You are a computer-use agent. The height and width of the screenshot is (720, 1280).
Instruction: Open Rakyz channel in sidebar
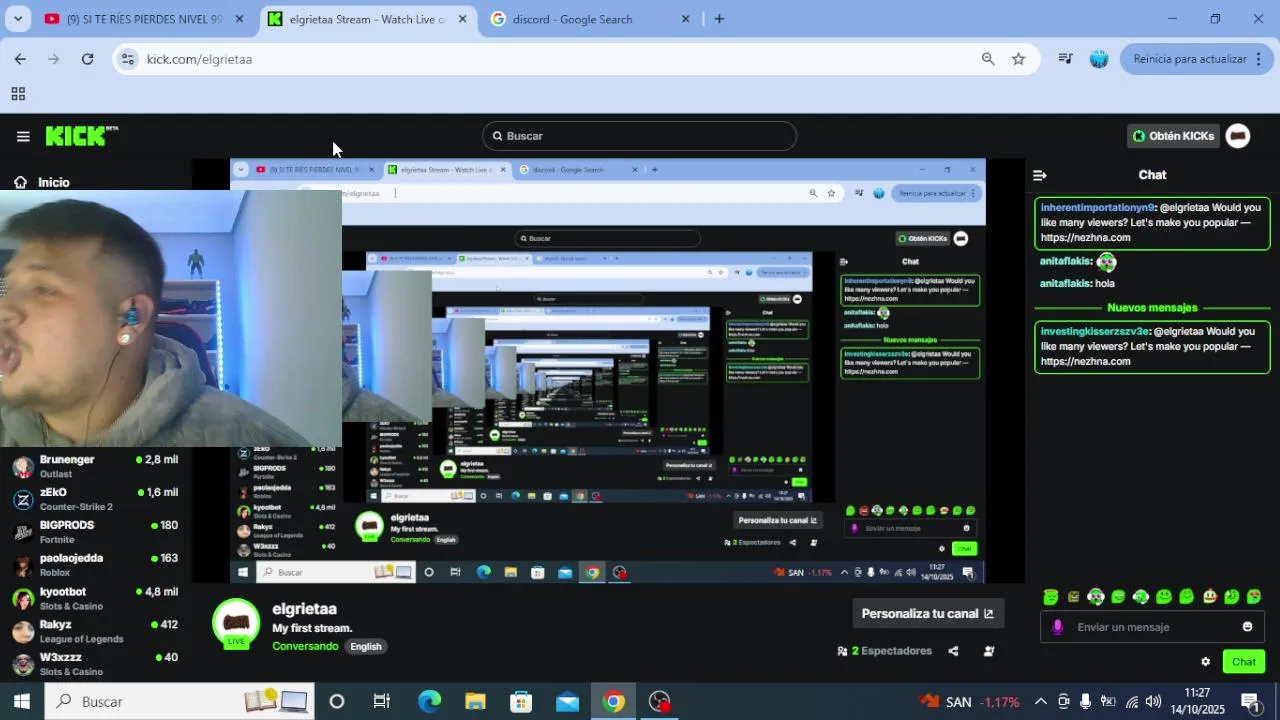click(95, 631)
